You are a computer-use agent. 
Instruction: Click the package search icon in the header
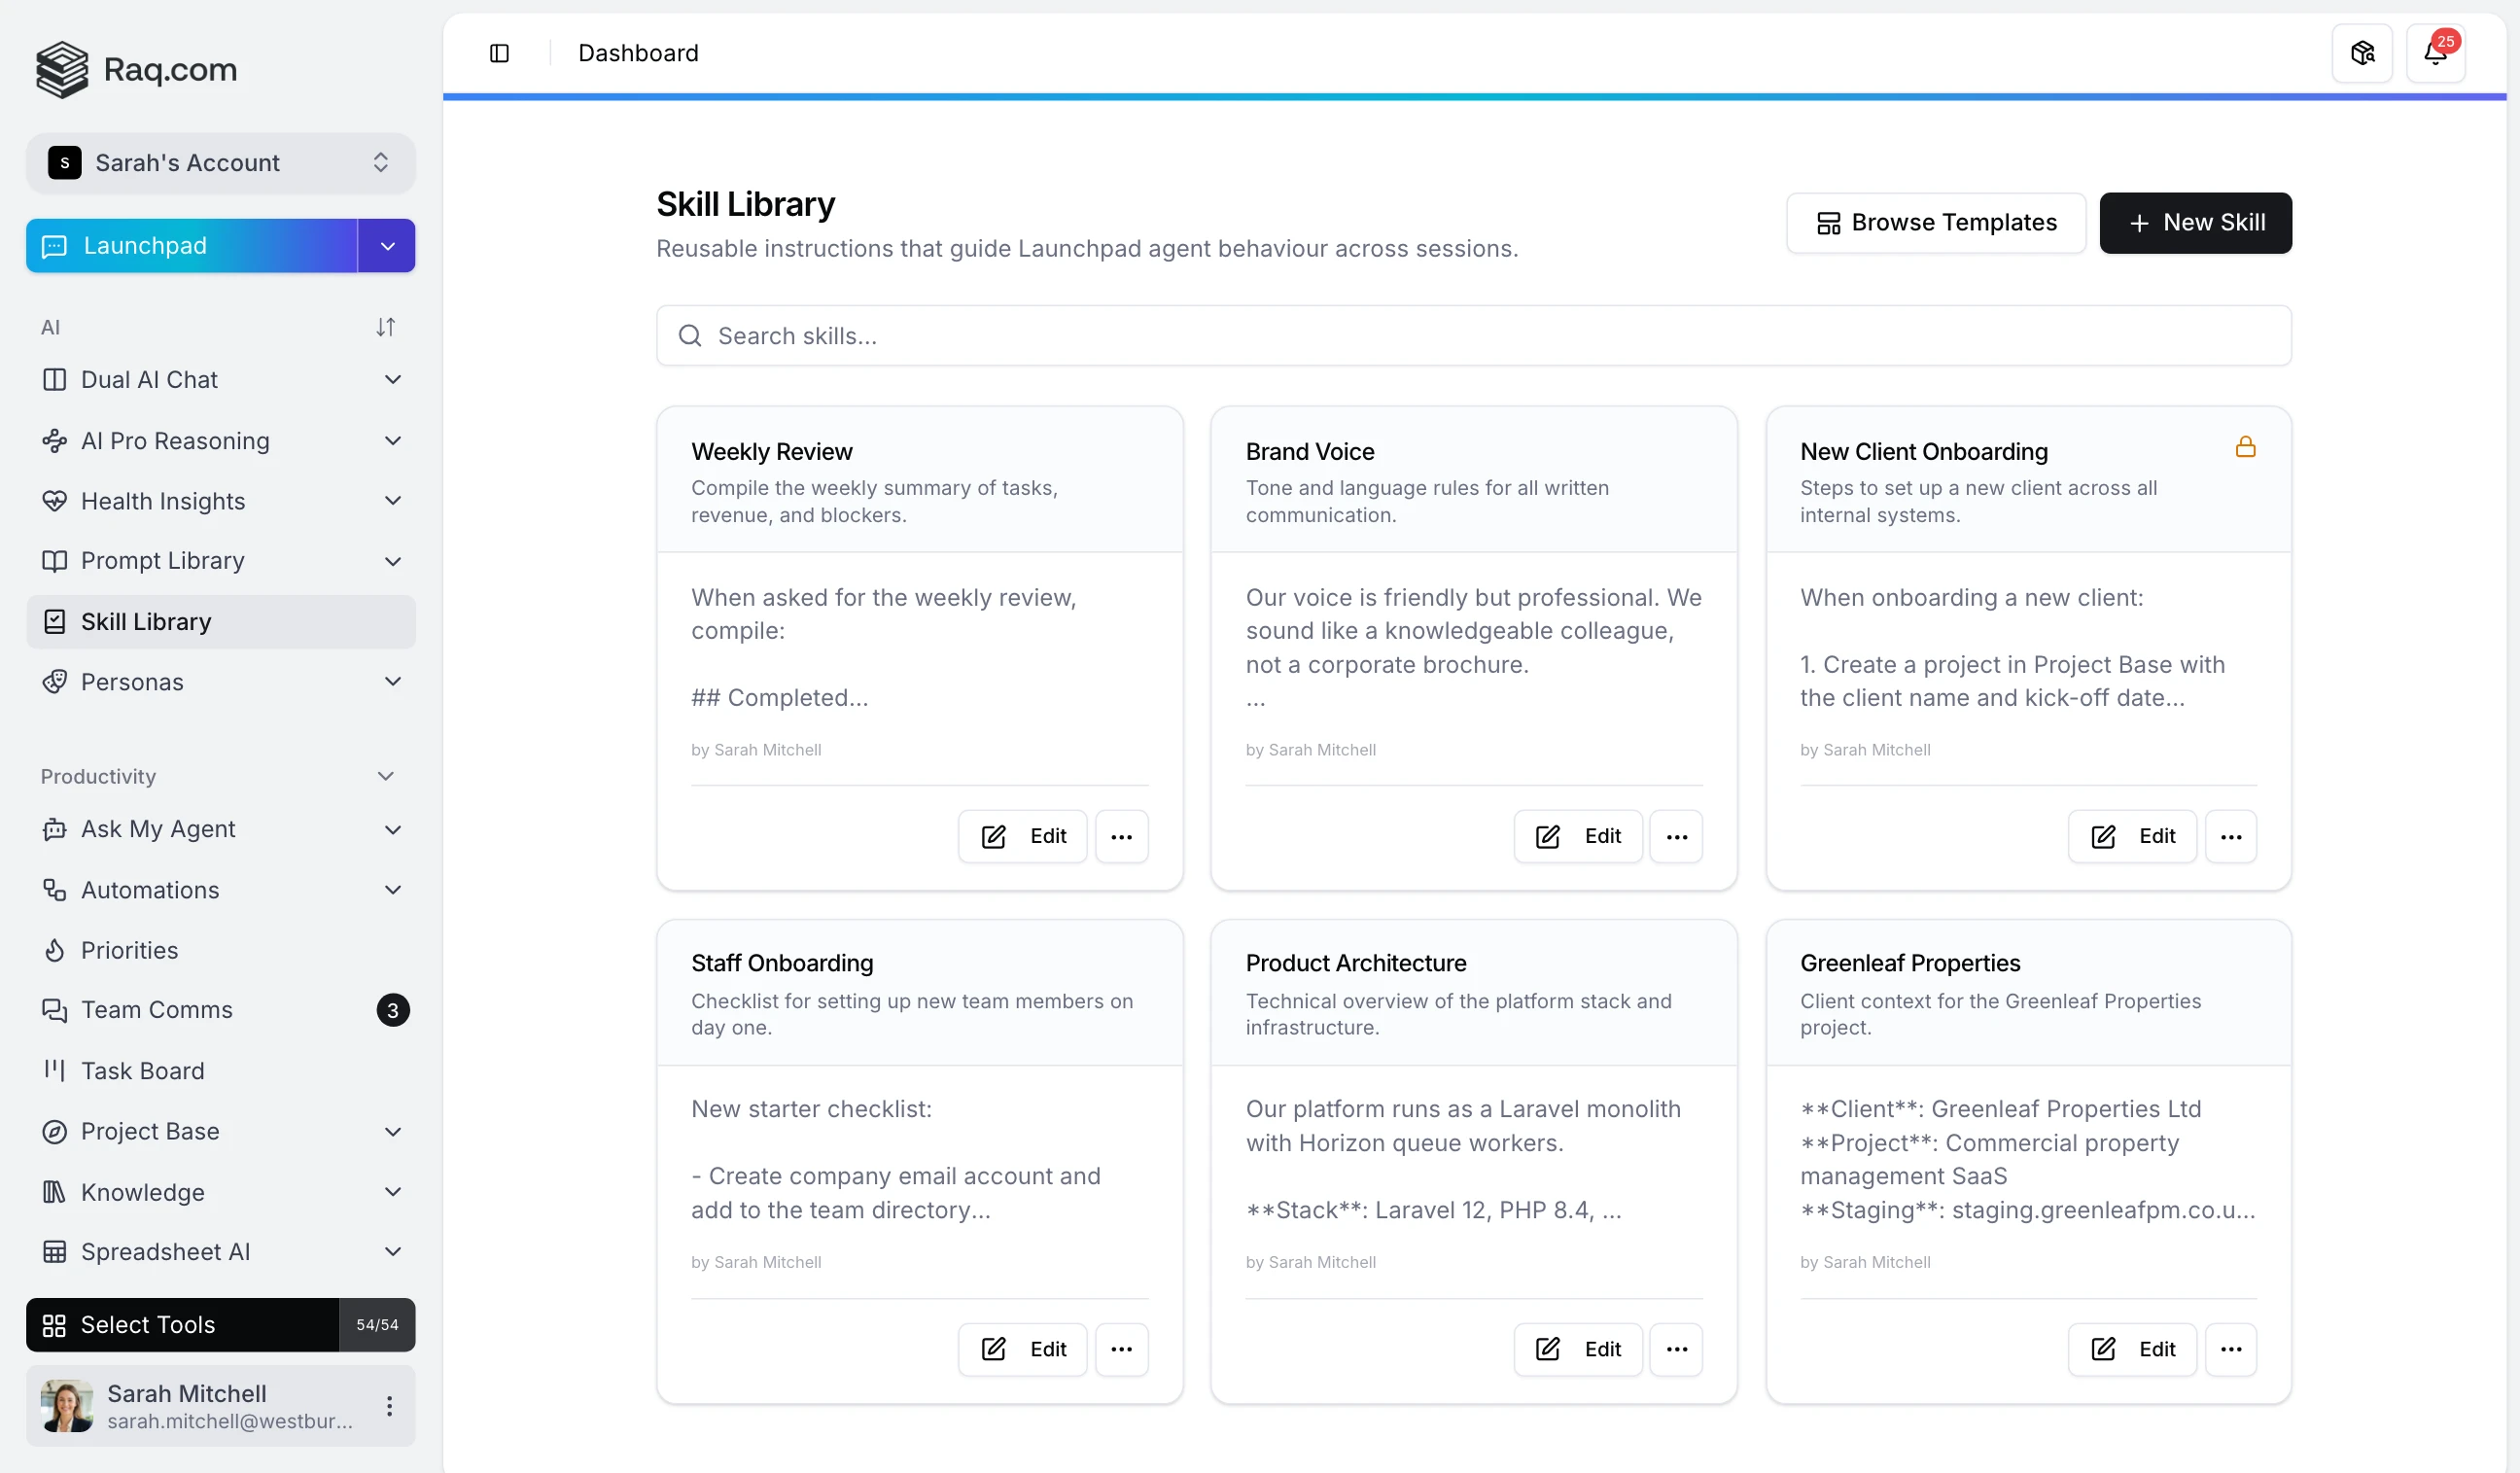coord(2361,52)
